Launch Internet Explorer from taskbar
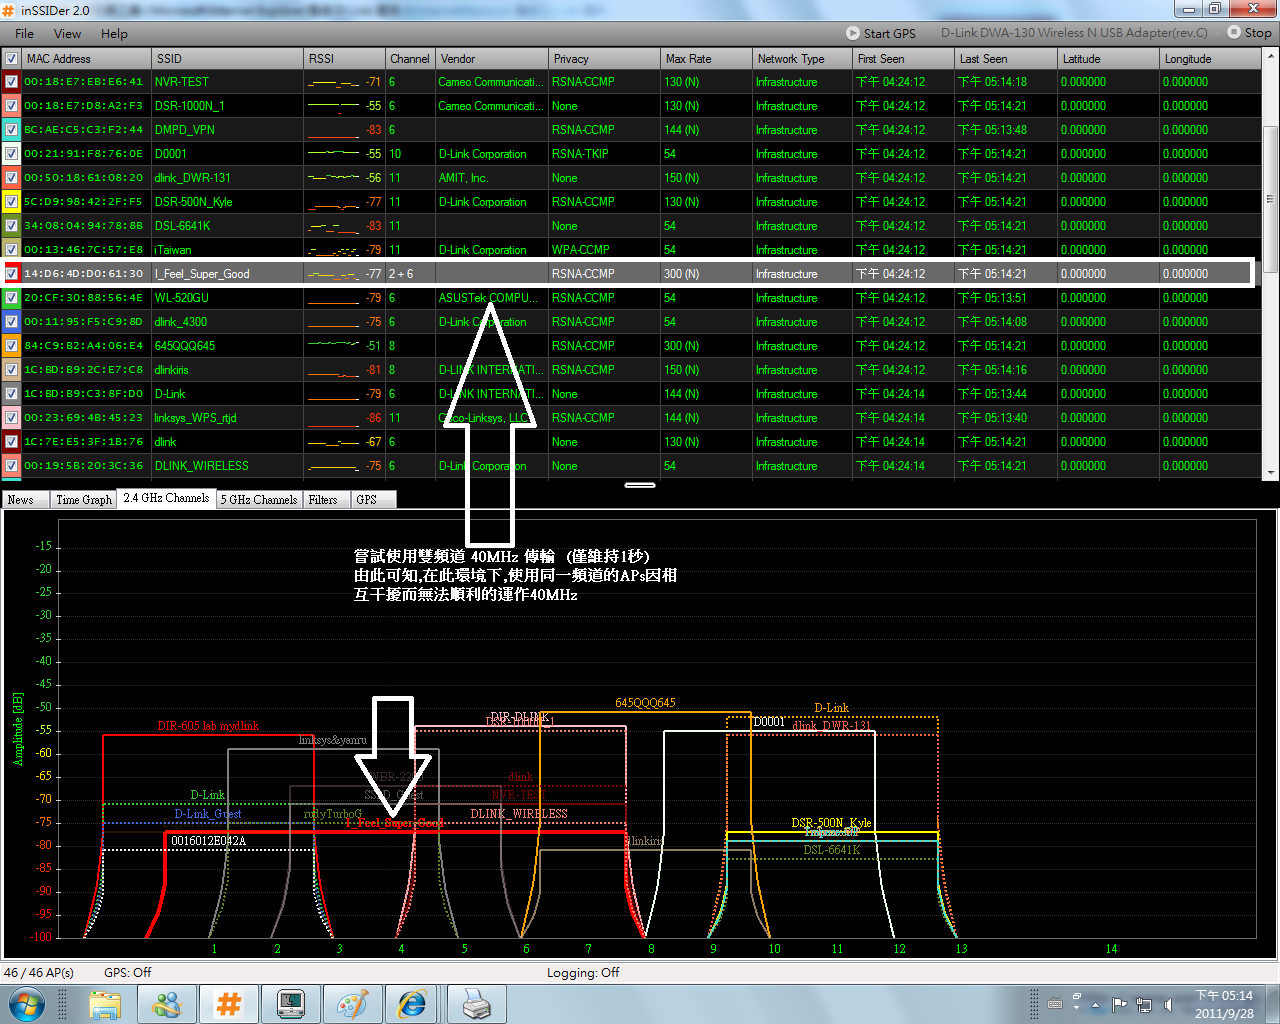 (x=413, y=1004)
